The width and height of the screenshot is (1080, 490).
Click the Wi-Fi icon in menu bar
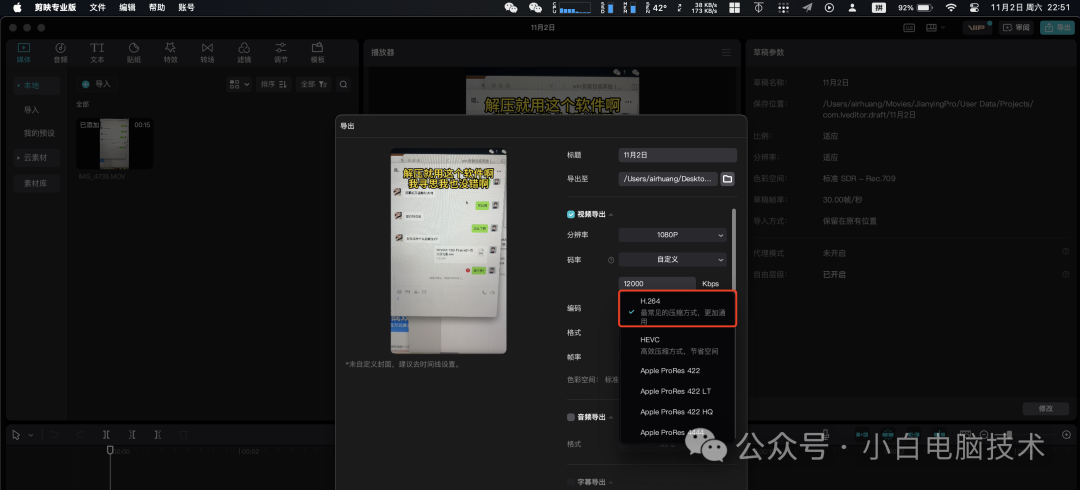(x=951, y=8)
